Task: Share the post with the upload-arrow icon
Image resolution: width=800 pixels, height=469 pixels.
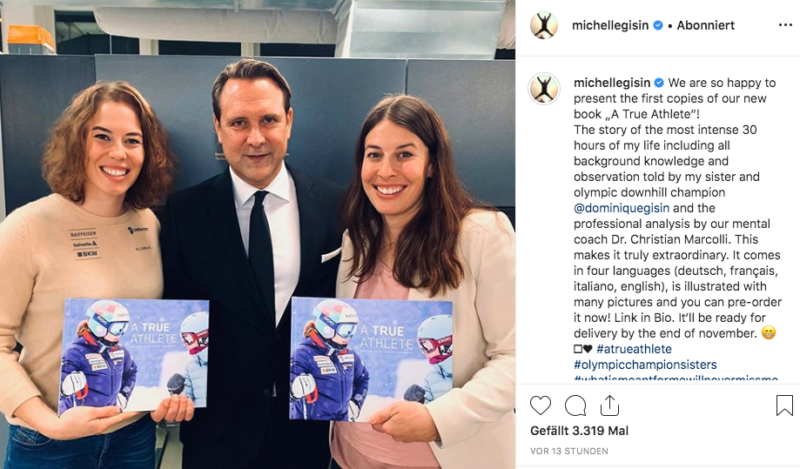Action: 609,406
